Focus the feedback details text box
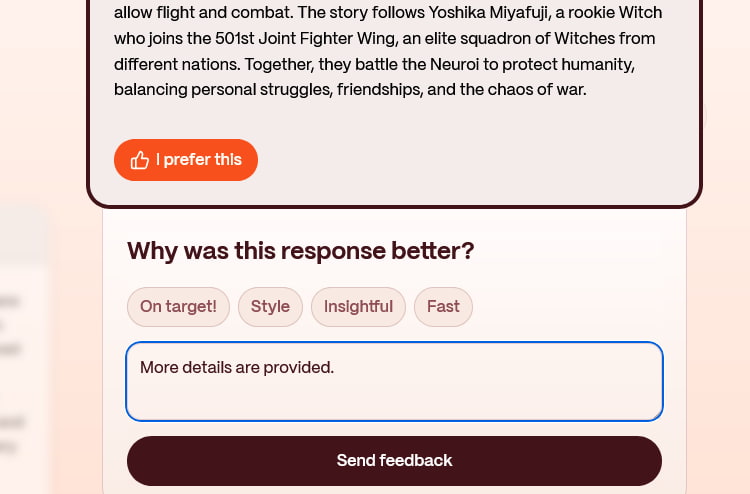The image size is (750, 494). [x=395, y=381]
